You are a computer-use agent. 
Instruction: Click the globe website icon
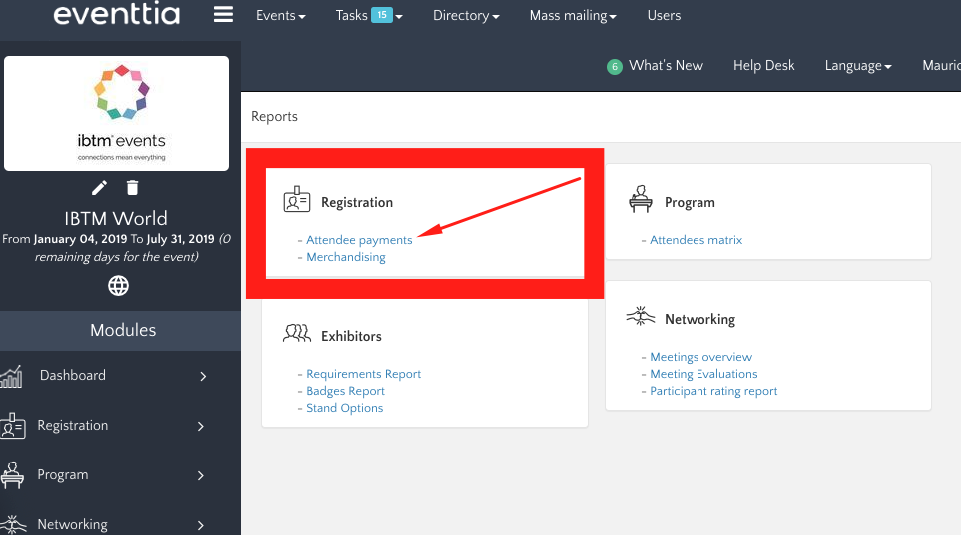click(x=119, y=286)
